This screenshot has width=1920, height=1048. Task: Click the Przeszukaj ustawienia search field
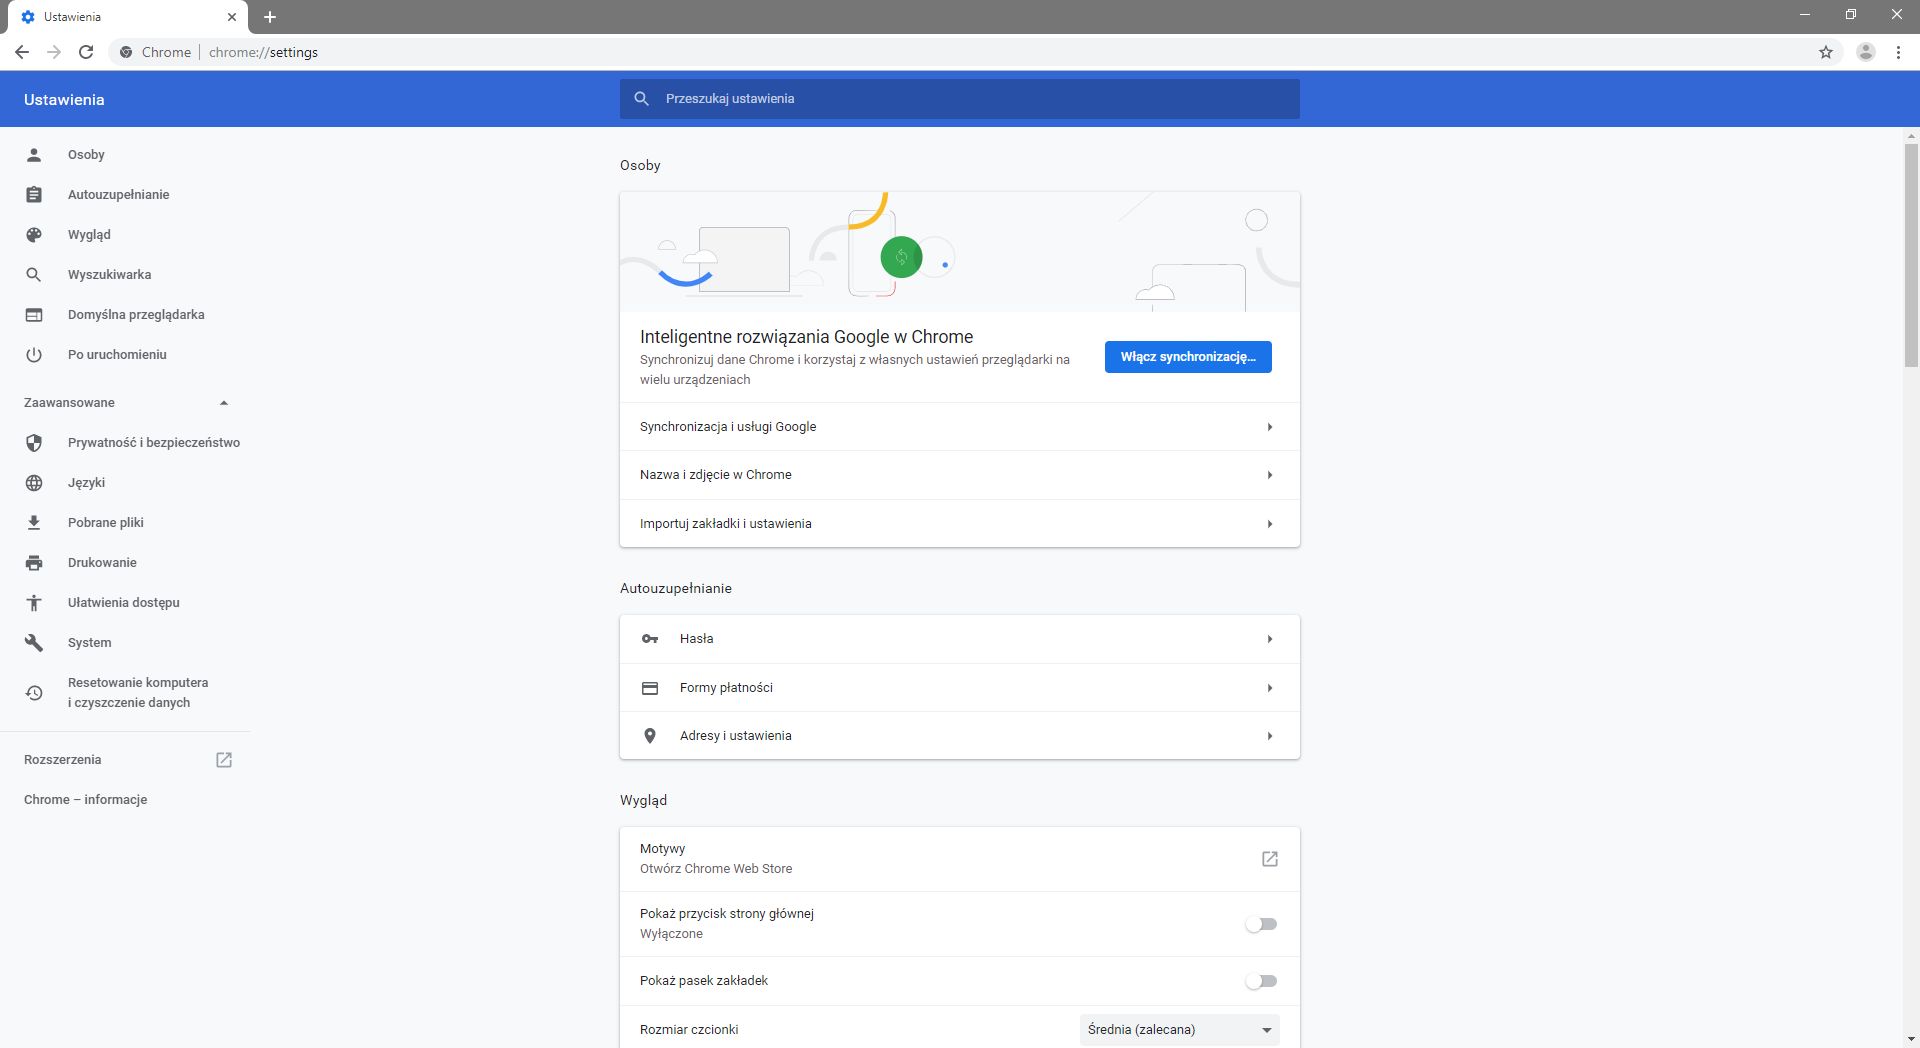pyautogui.click(x=959, y=98)
